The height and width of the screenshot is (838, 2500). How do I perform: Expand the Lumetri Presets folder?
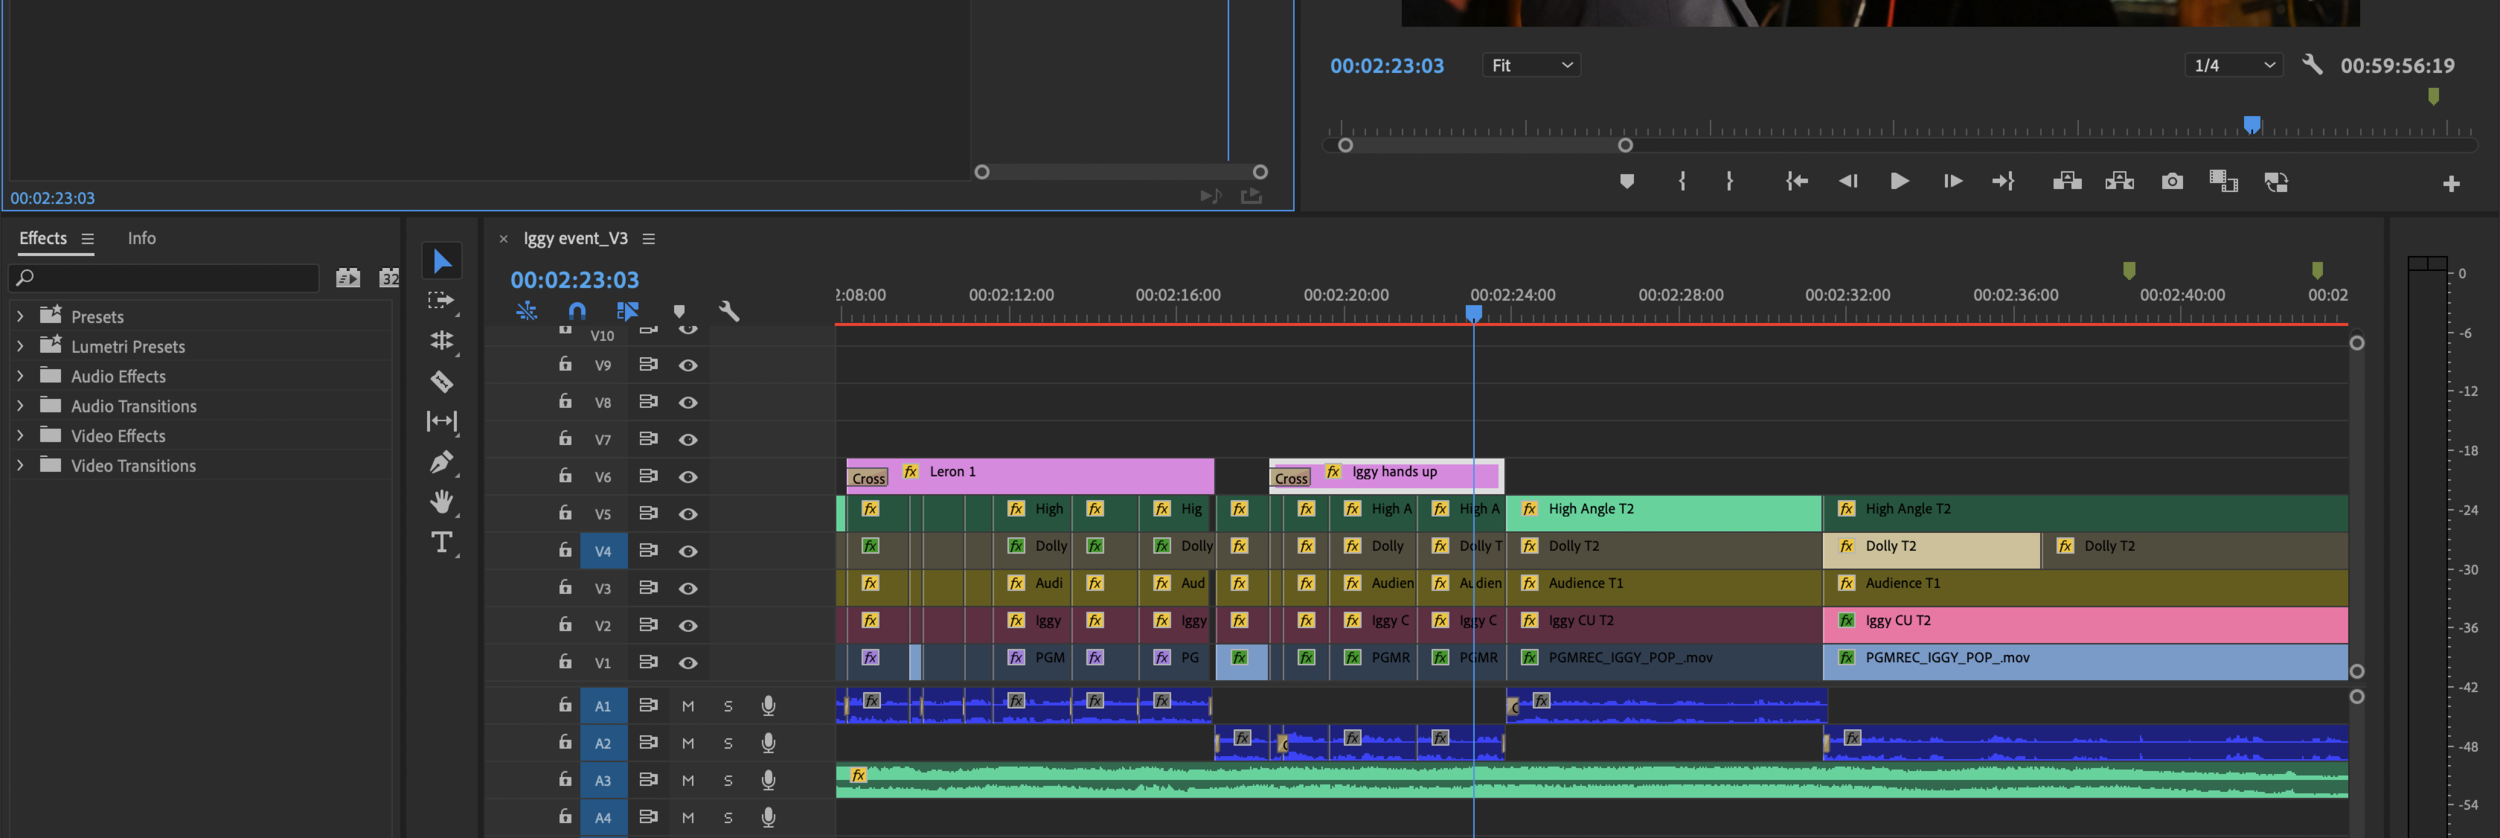click(x=20, y=346)
